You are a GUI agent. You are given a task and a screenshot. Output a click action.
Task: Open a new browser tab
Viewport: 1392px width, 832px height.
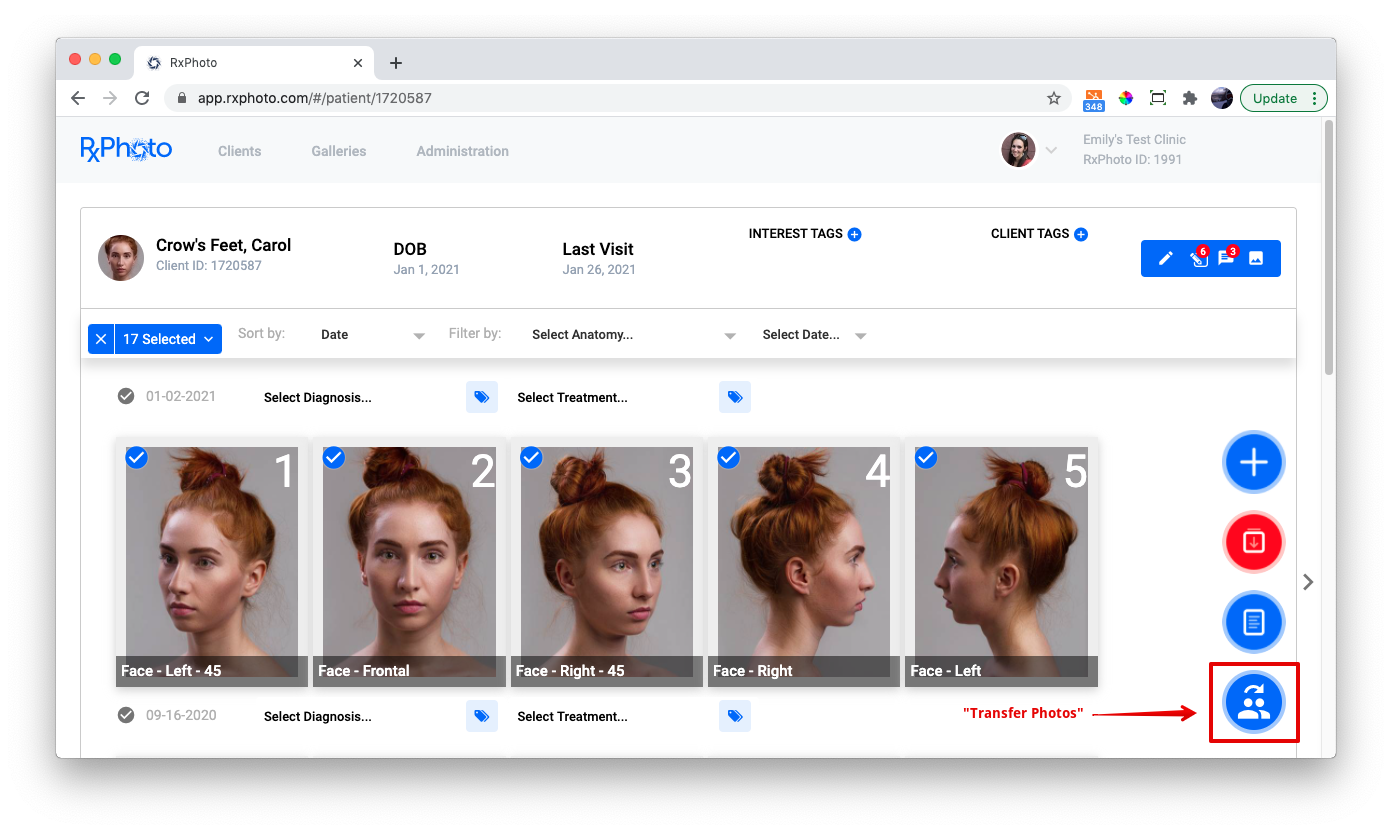coord(396,63)
